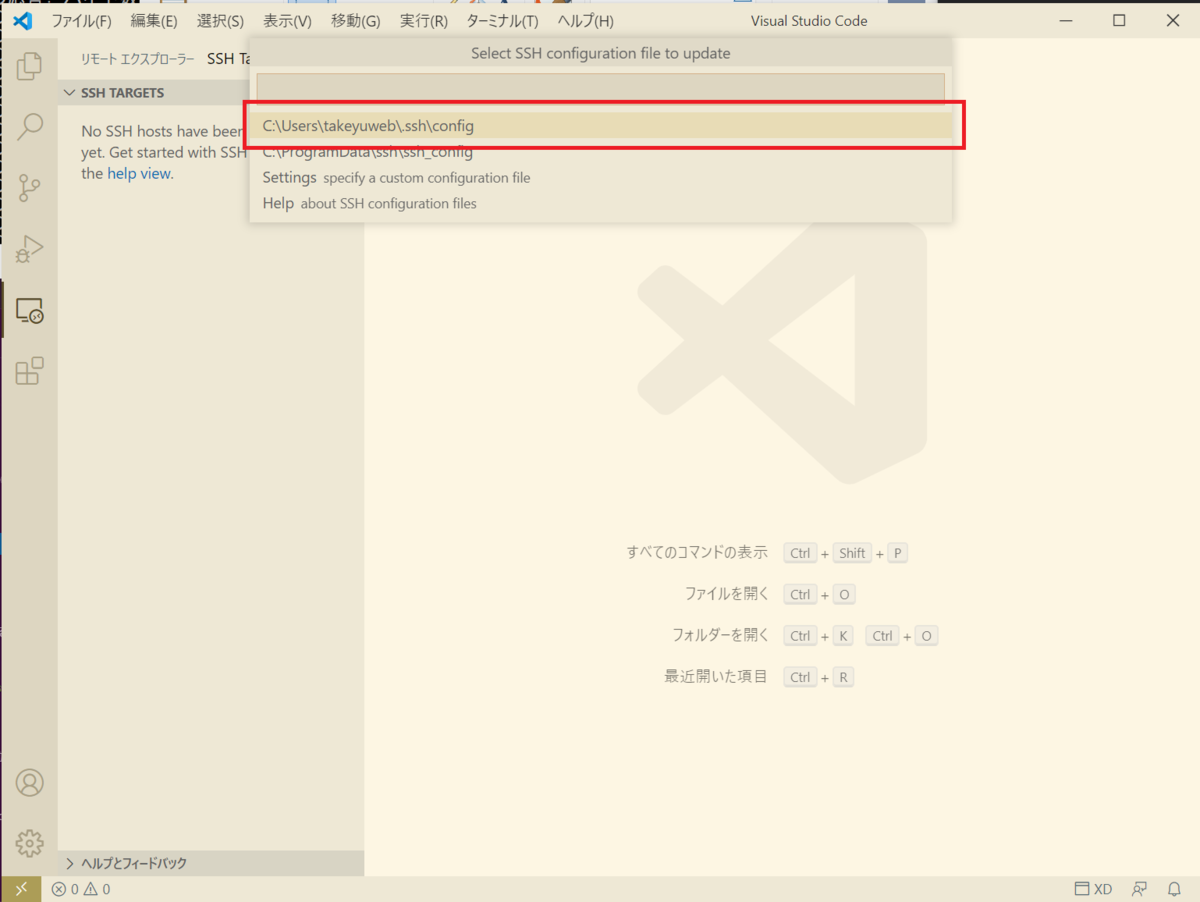The height and width of the screenshot is (902, 1200).
Task: Collapse the SSH TARGETS section
Action: (69, 92)
